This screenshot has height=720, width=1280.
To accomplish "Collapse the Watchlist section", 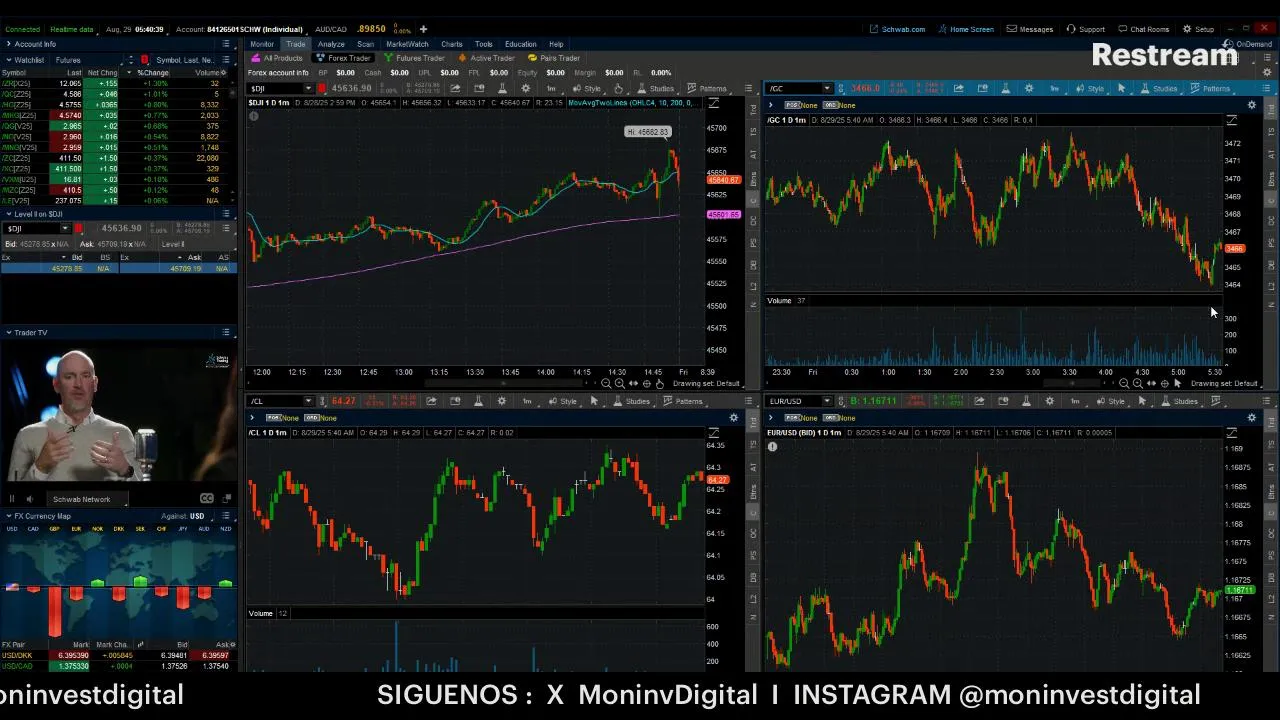I will [8, 60].
